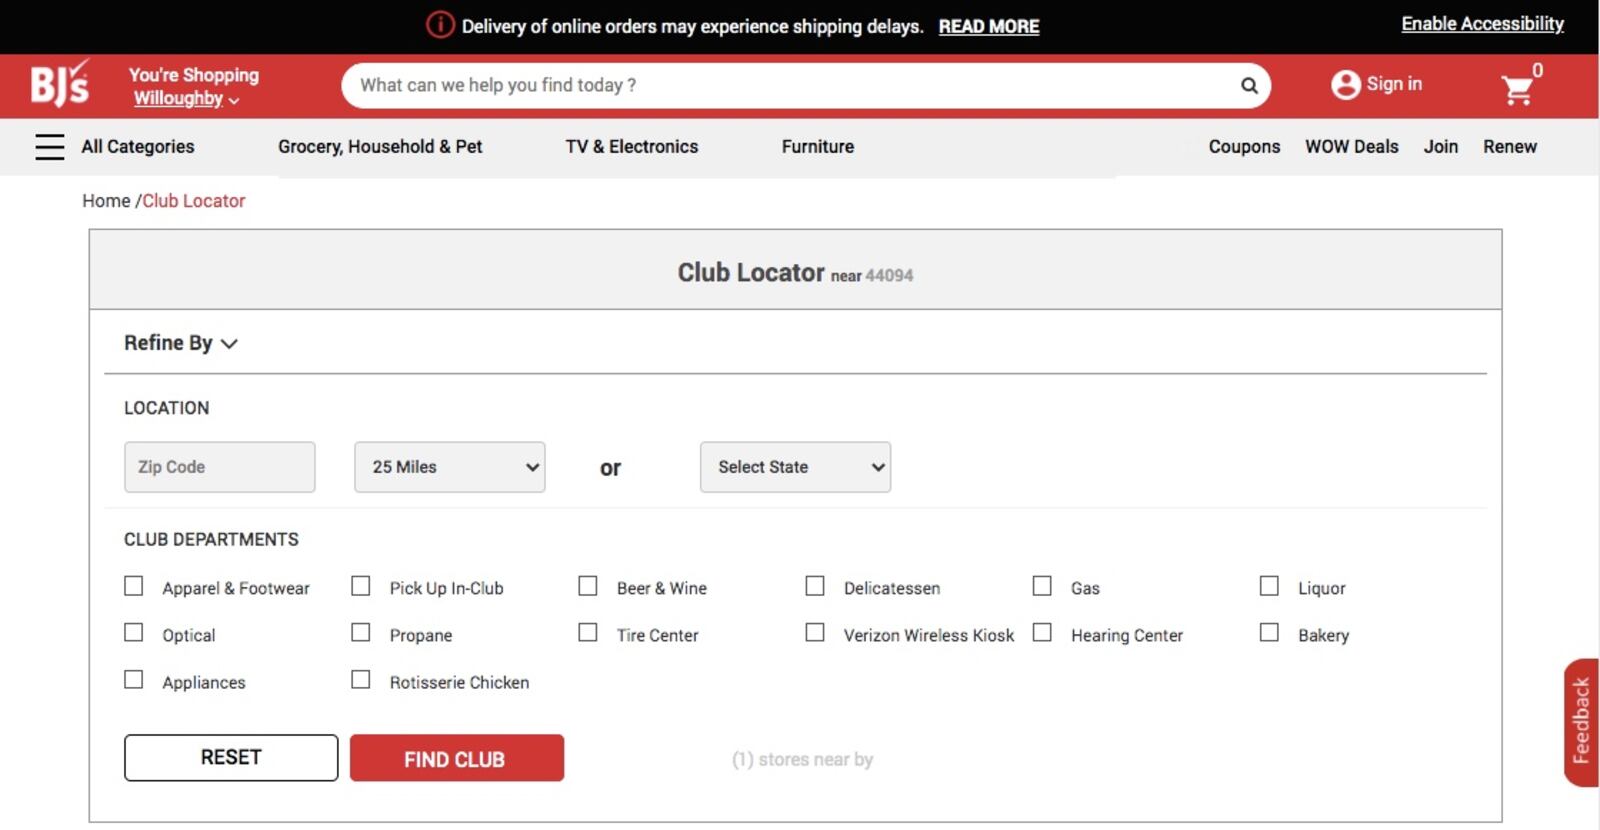Open the shopping cart icon
The image size is (1600, 830).
(1518, 90)
